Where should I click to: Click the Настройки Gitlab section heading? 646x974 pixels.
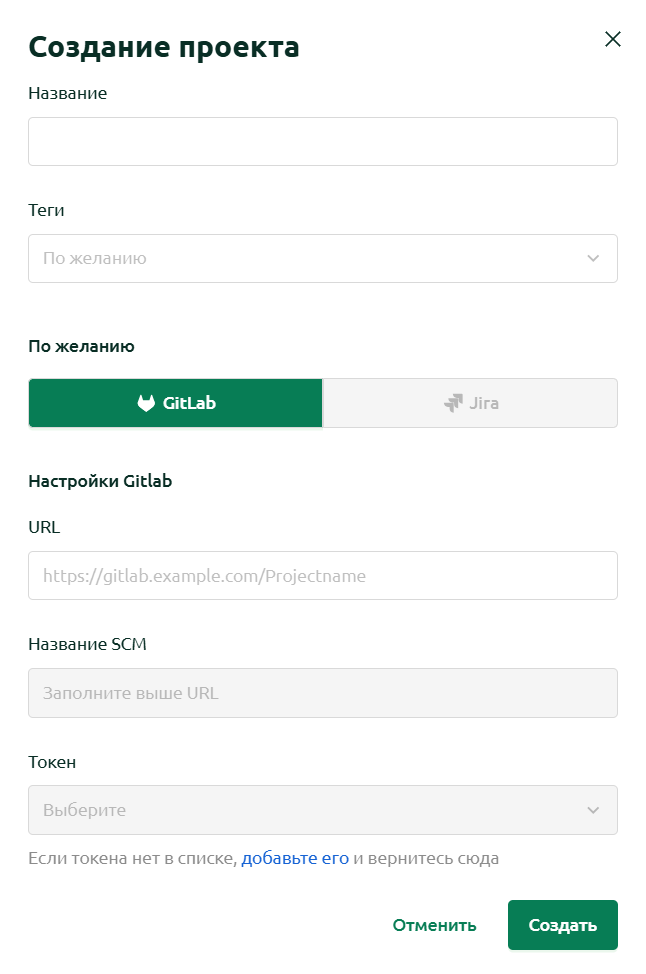tap(100, 481)
